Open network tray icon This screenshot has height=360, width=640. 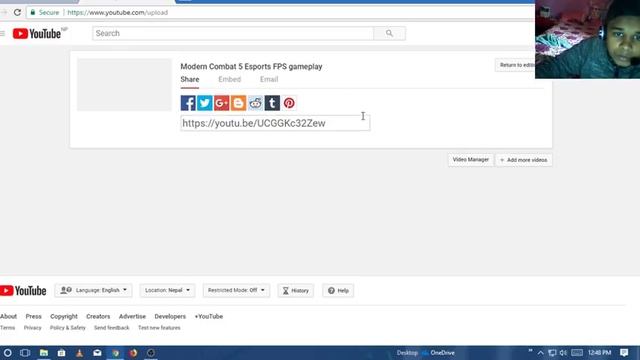point(552,353)
